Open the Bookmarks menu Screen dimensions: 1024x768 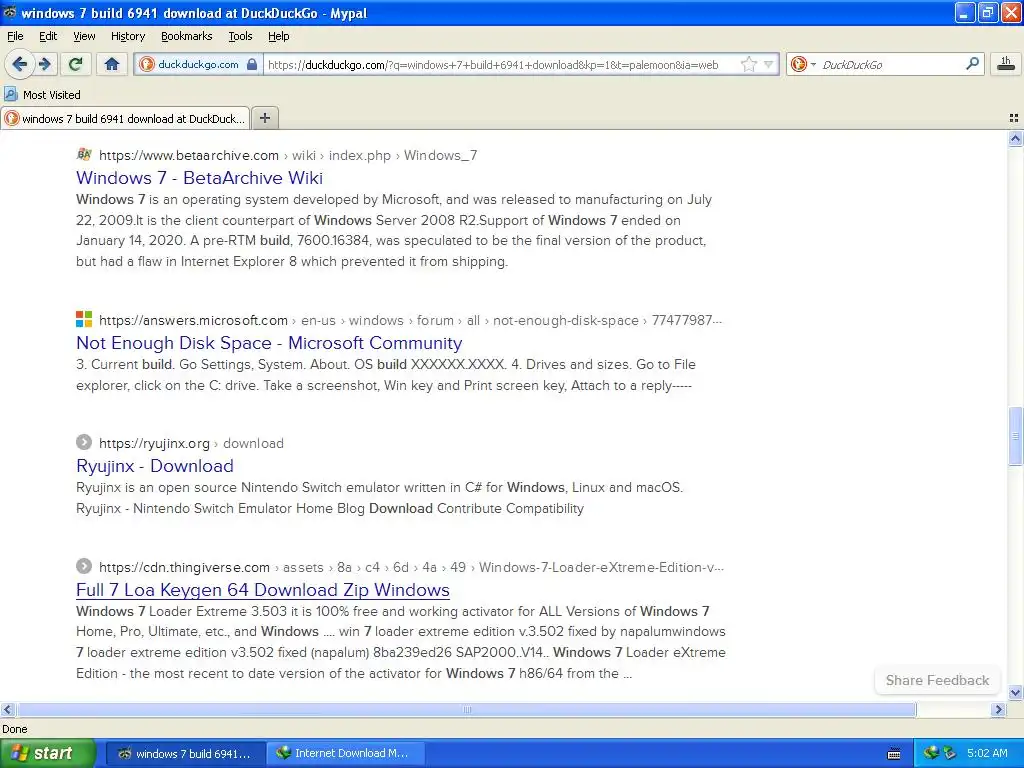[x=186, y=37]
